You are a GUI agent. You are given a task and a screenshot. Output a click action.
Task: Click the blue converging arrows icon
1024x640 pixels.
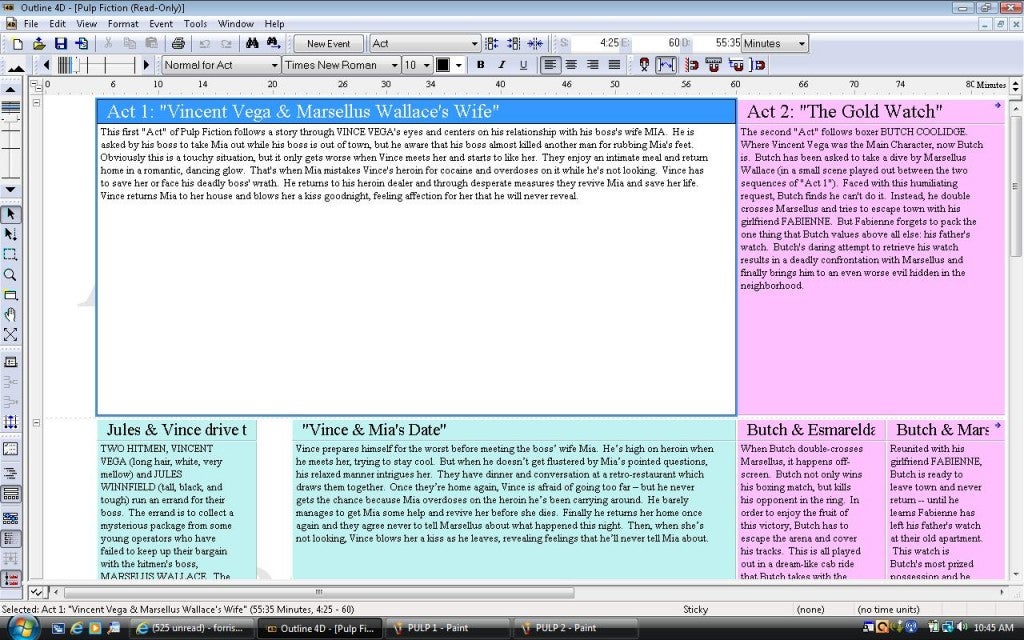tap(535, 44)
